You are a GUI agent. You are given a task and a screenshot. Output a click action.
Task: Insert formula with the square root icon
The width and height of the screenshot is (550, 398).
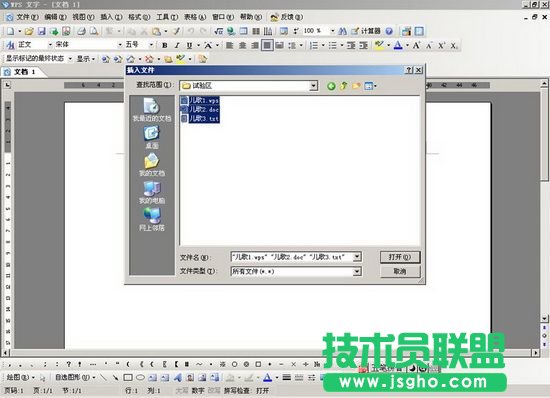pyautogui.click(x=219, y=31)
